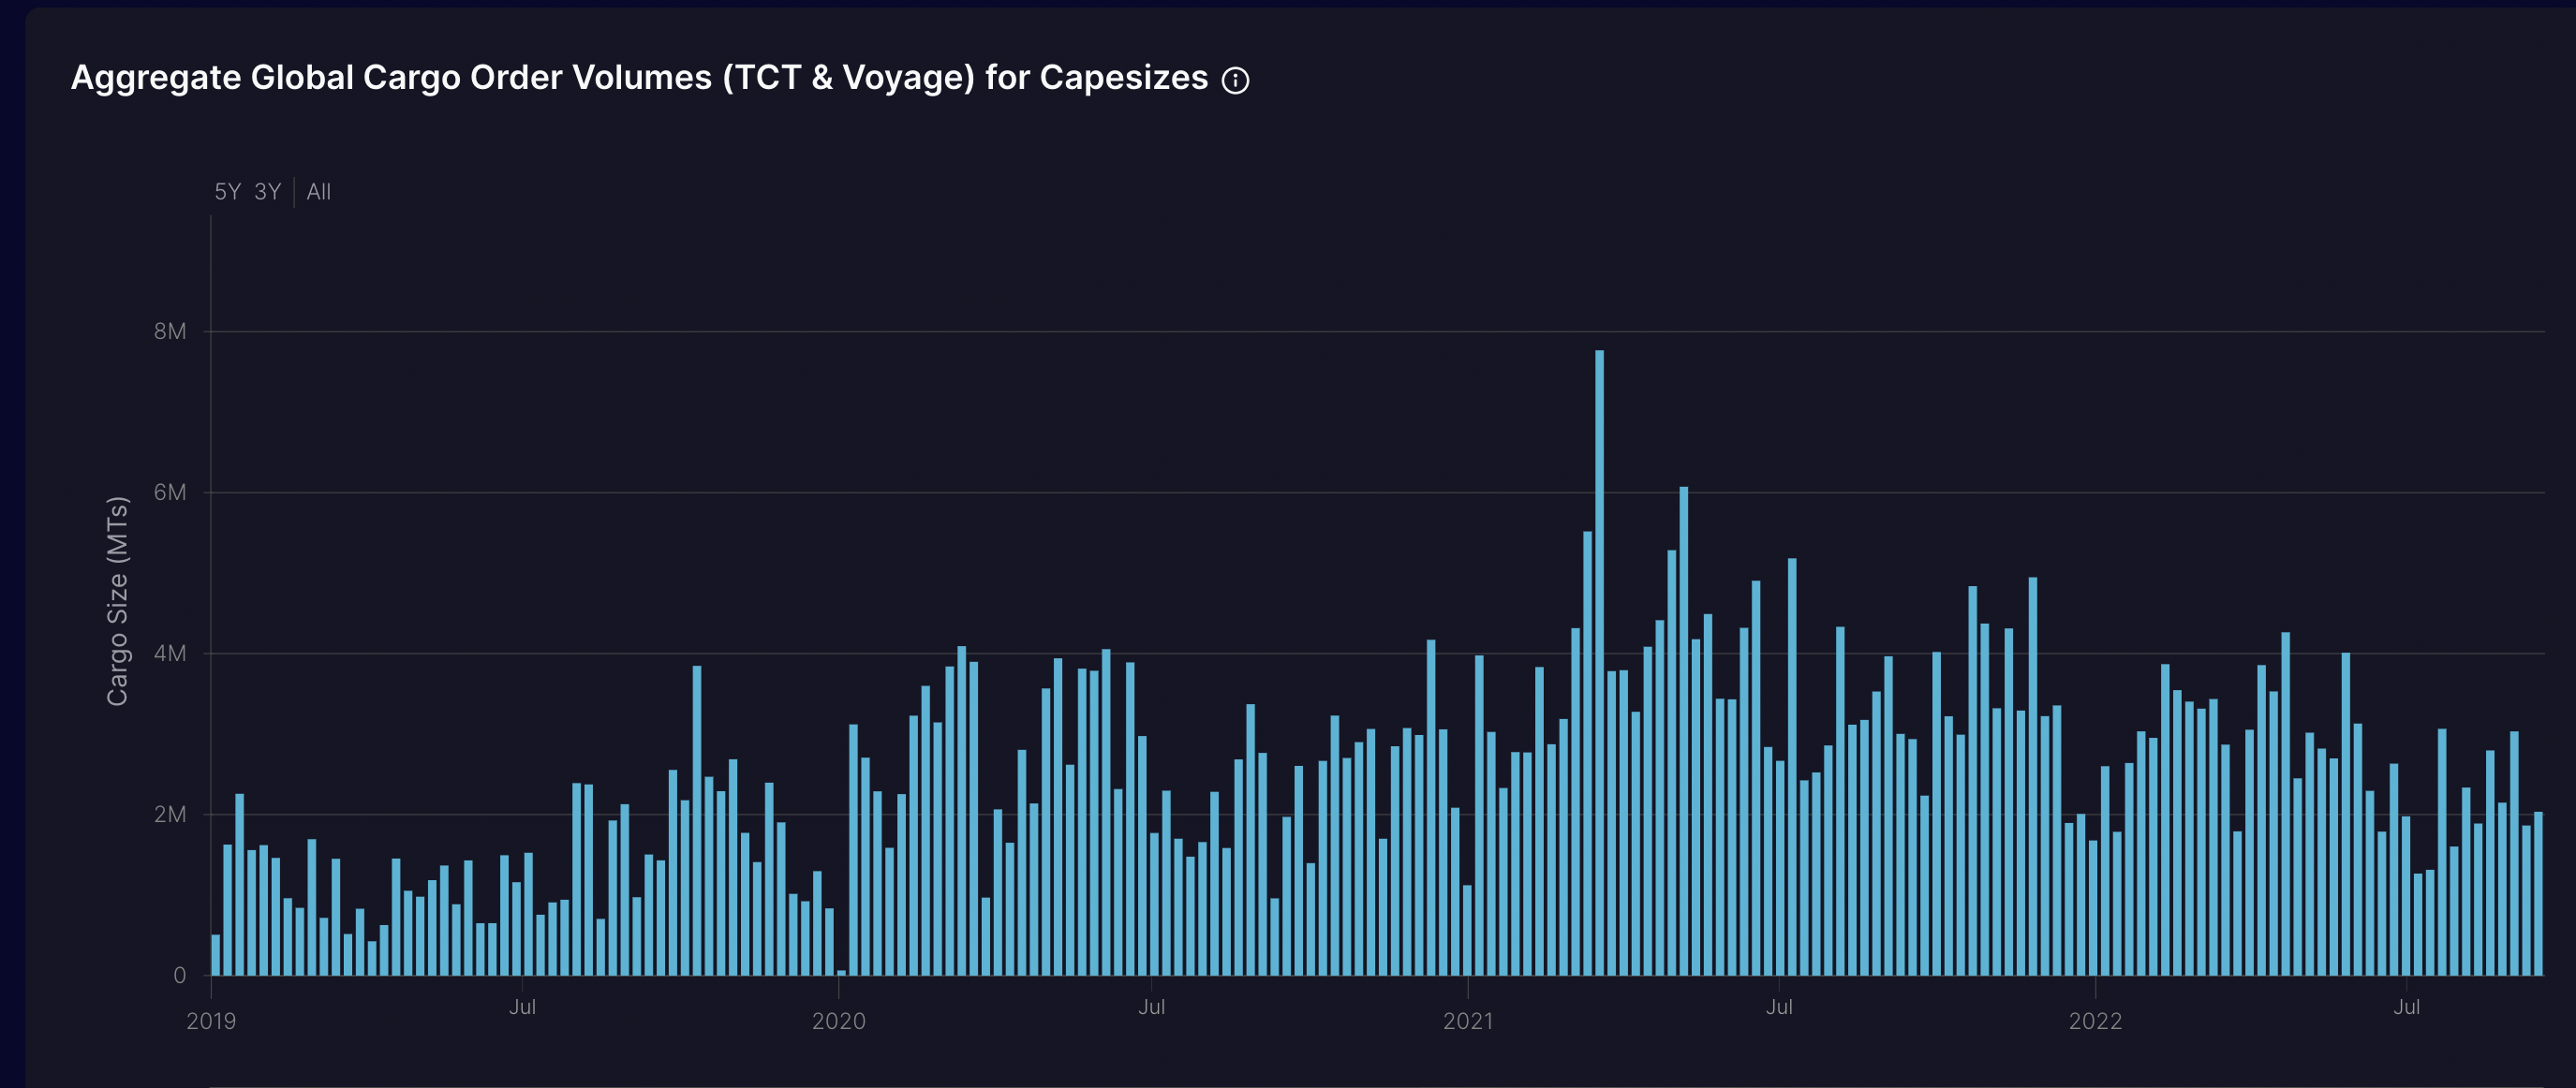Click the second-tallest bar just above 6M
Image resolution: width=2576 pixels, height=1088 pixels.
pos(1683,732)
